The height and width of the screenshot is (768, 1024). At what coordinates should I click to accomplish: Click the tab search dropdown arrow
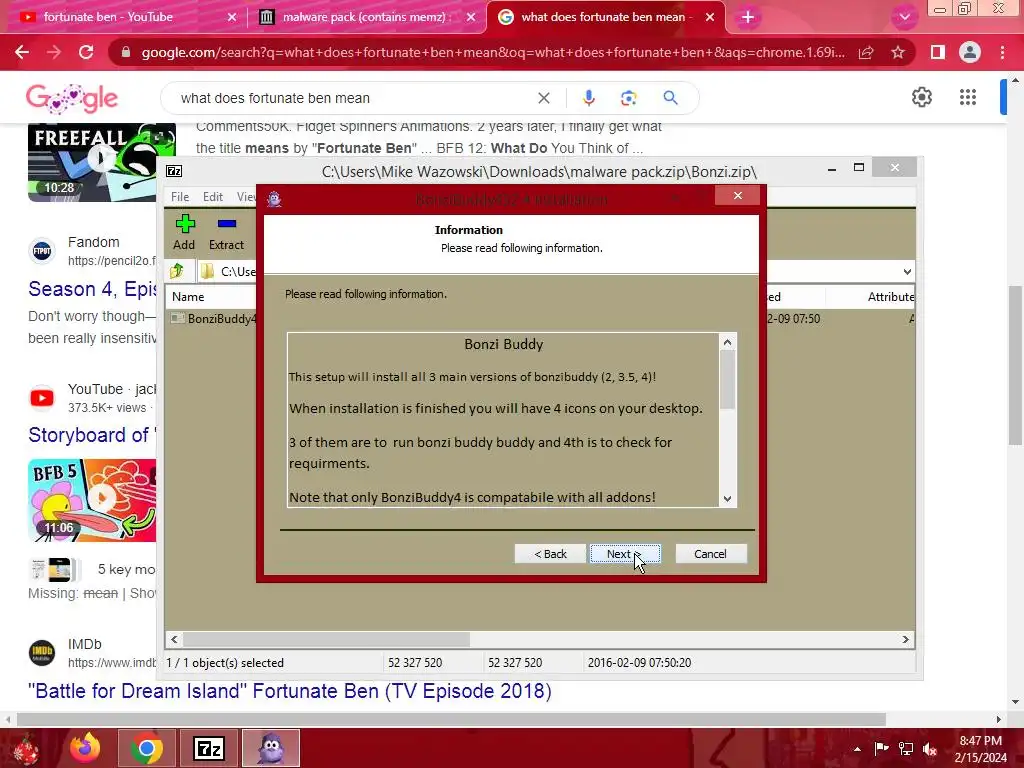[x=904, y=18]
